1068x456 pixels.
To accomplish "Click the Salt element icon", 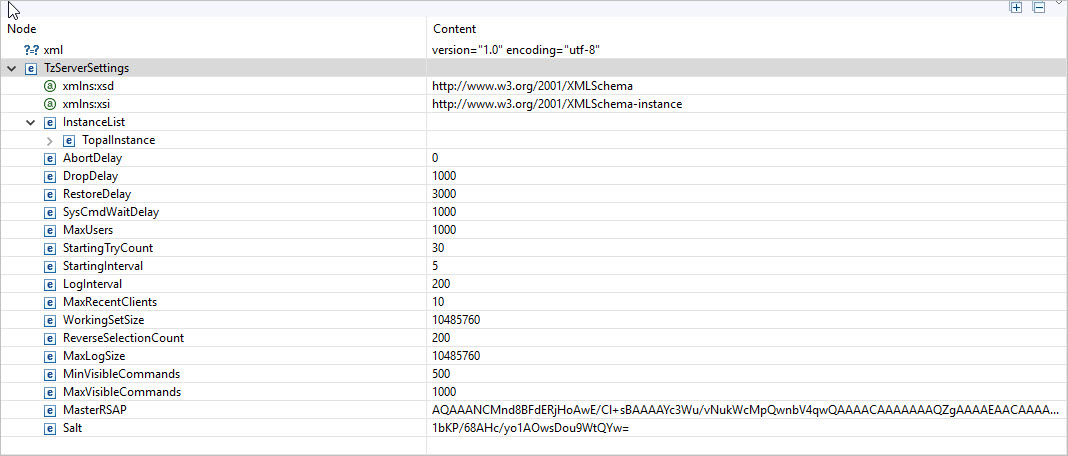I will pos(50,428).
